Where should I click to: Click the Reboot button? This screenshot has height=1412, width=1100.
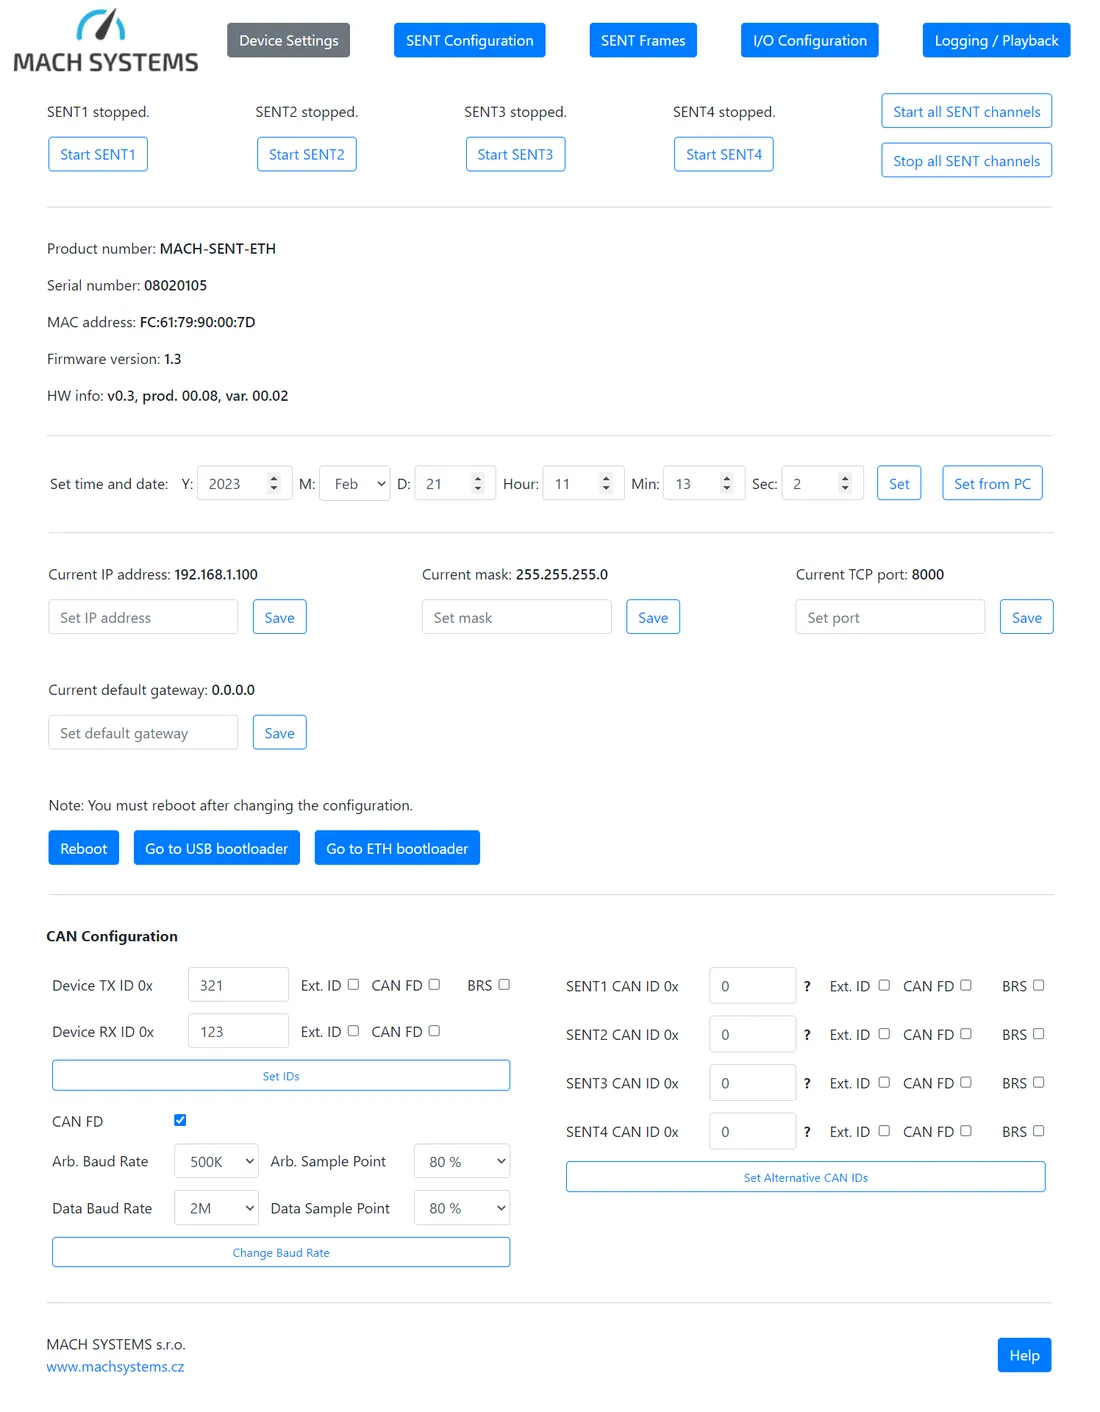[84, 848]
